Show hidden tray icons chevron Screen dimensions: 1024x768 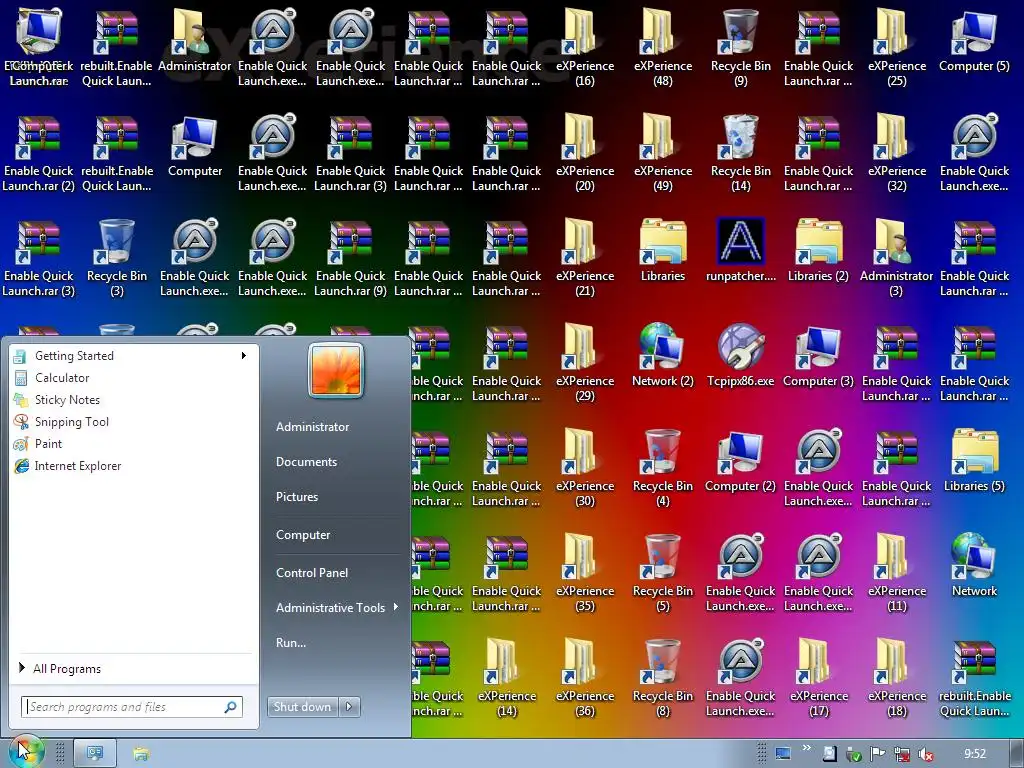807,748
